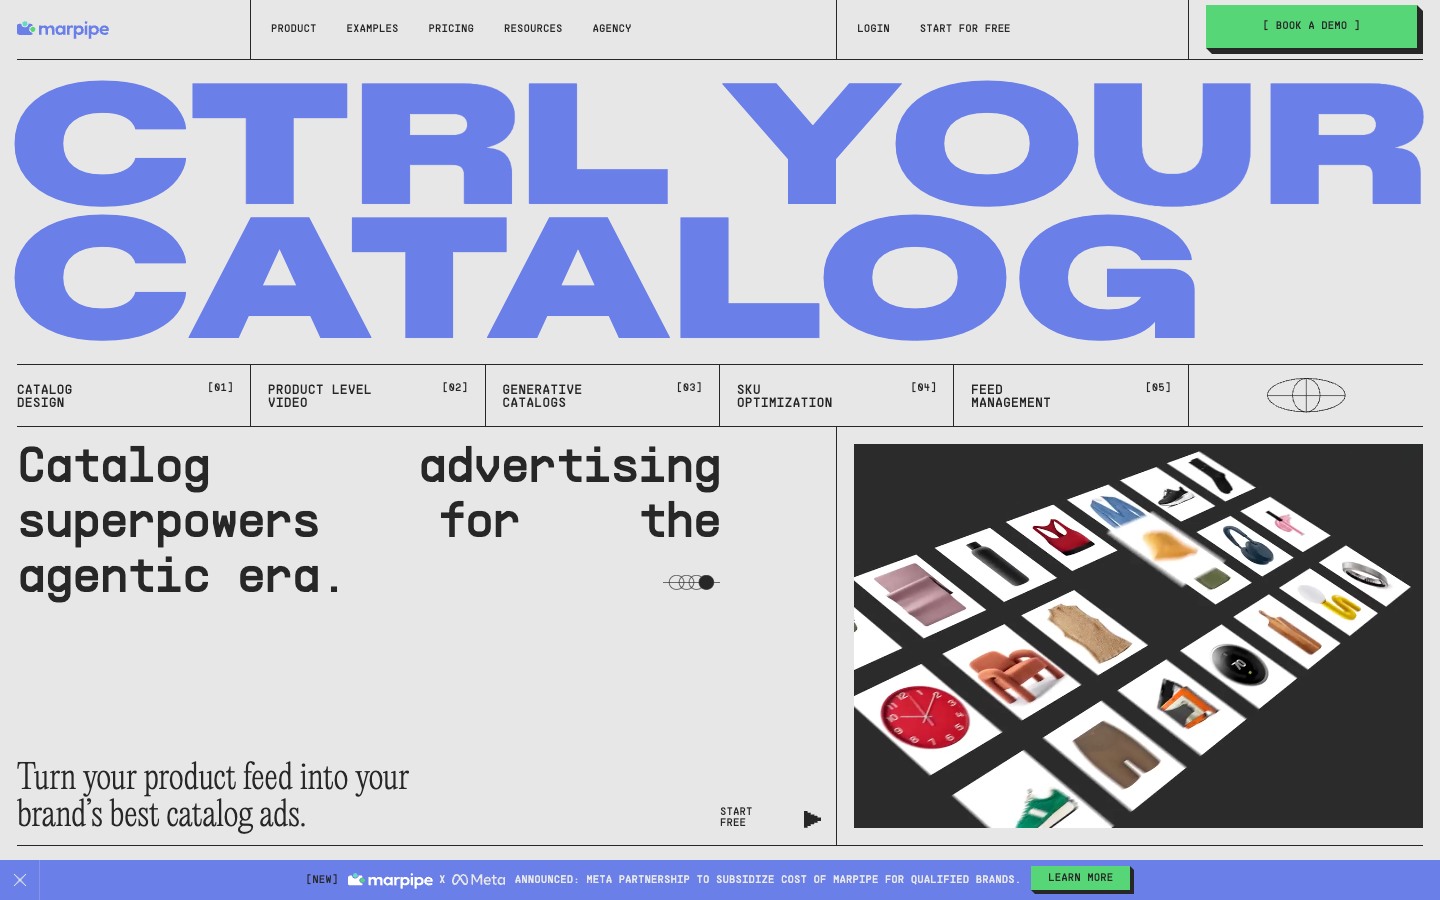The height and width of the screenshot is (900, 1440).
Task: Click Start For Free in header
Action: 965,29
